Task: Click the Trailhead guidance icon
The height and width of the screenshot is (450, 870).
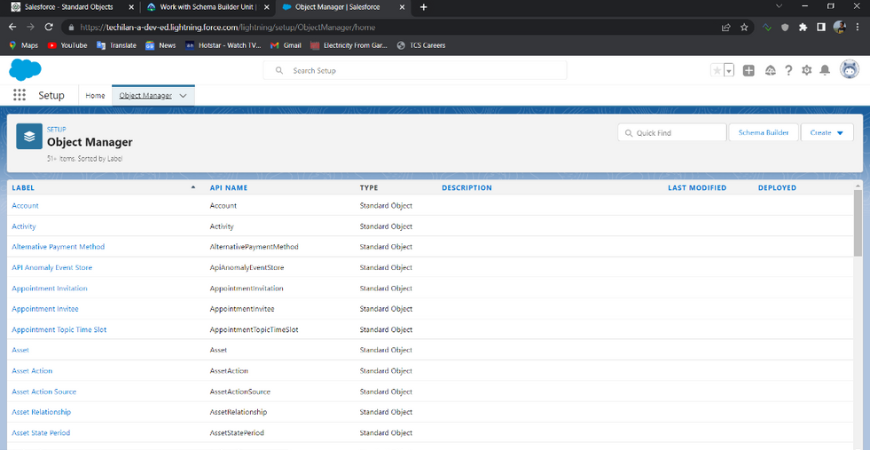Action: click(770, 70)
